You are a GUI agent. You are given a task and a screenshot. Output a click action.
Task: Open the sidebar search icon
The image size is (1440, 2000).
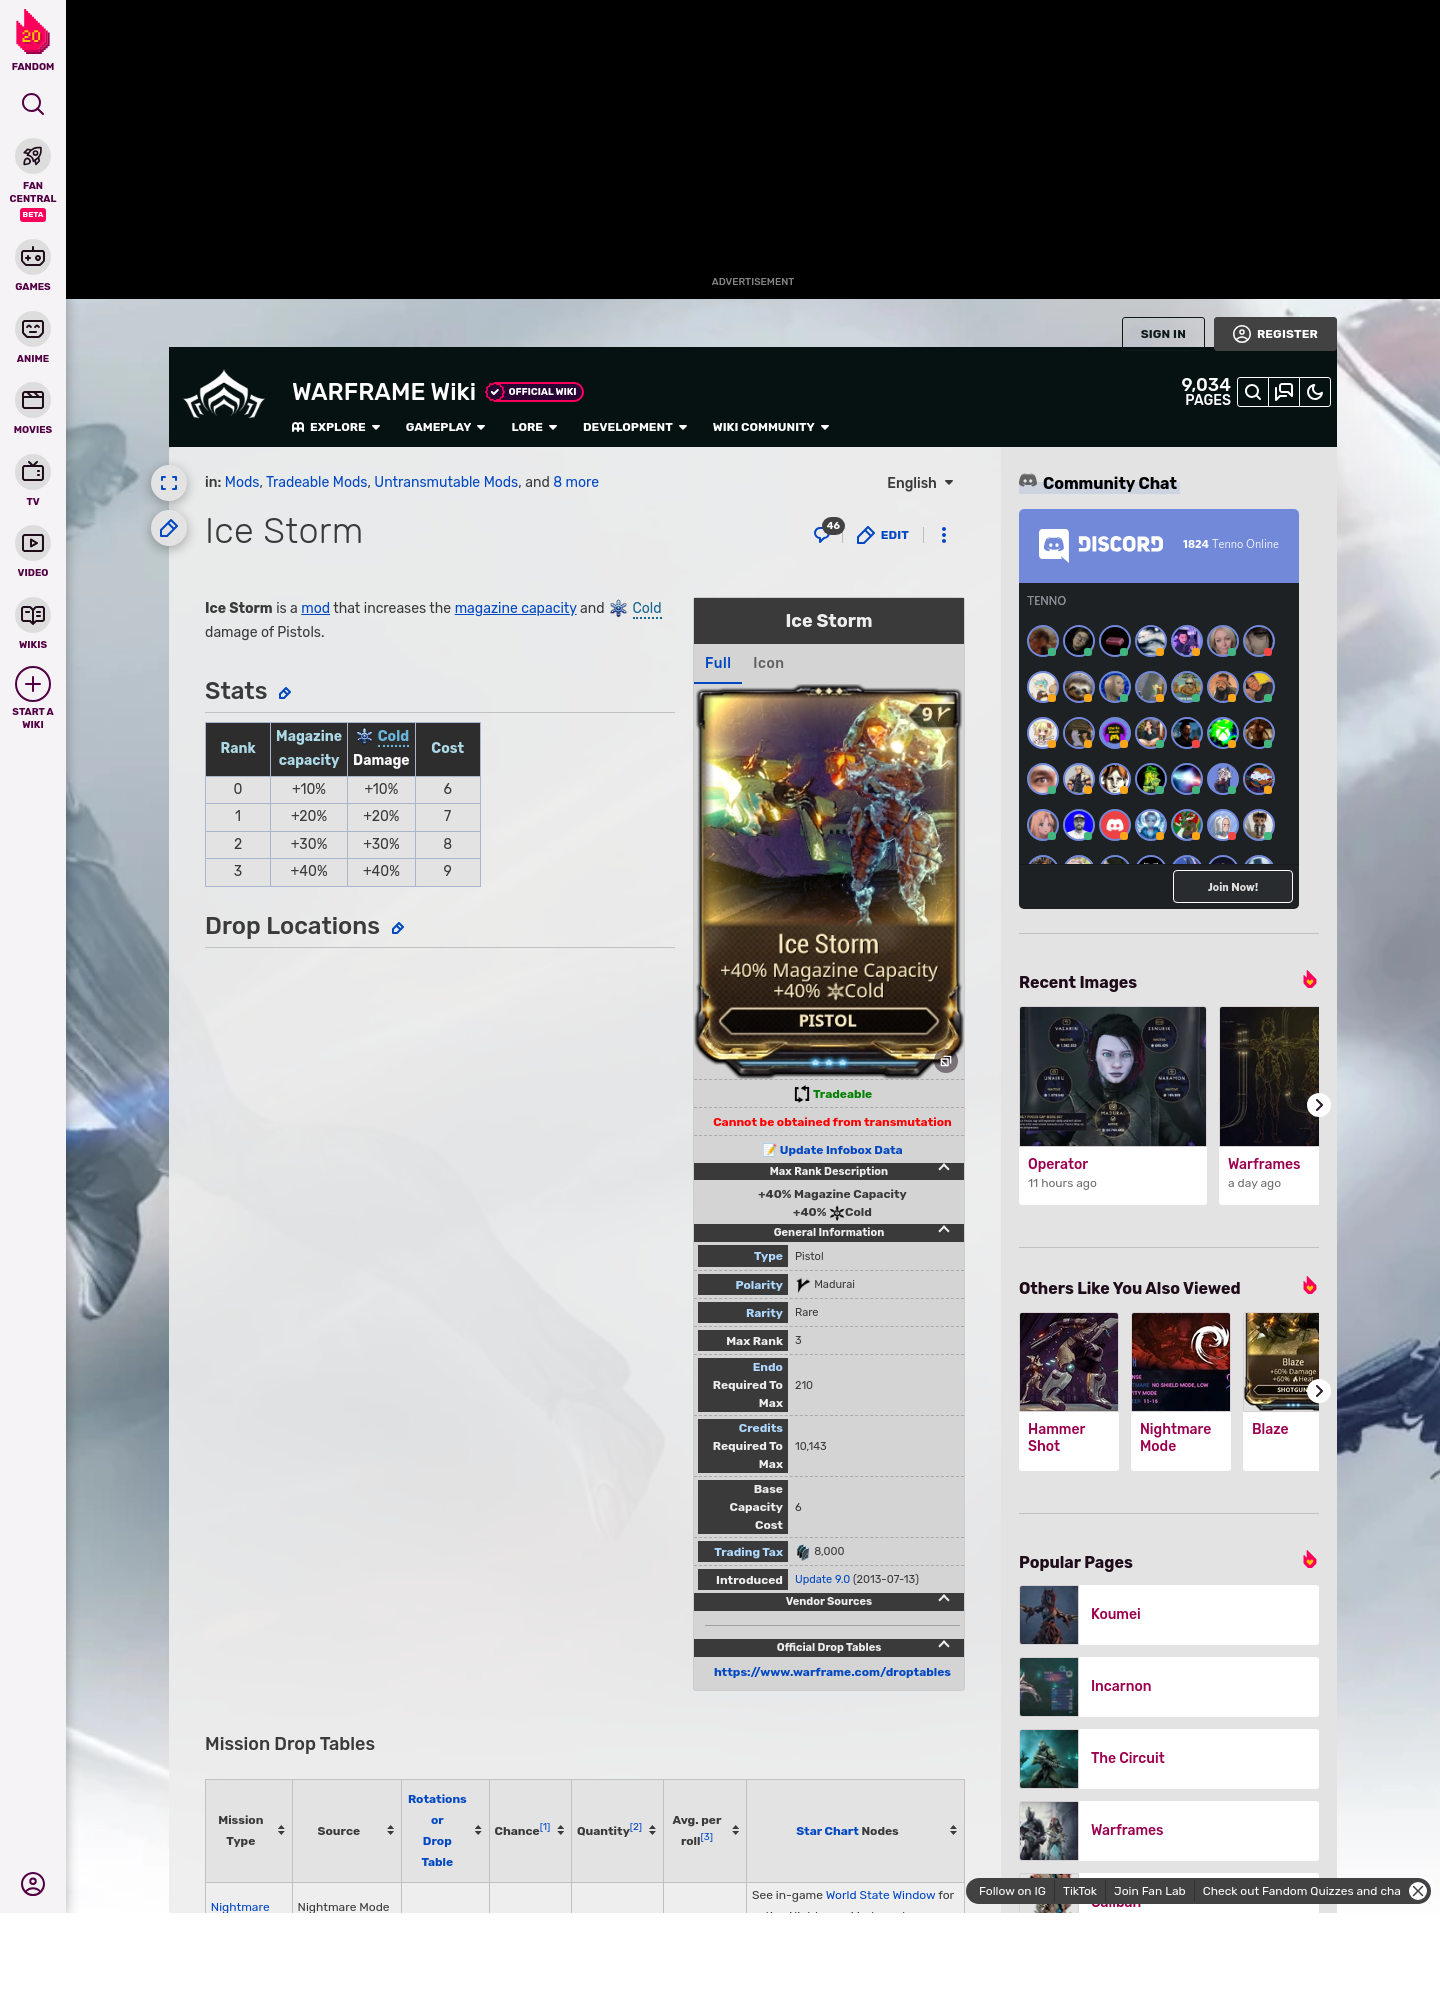pyautogui.click(x=33, y=104)
